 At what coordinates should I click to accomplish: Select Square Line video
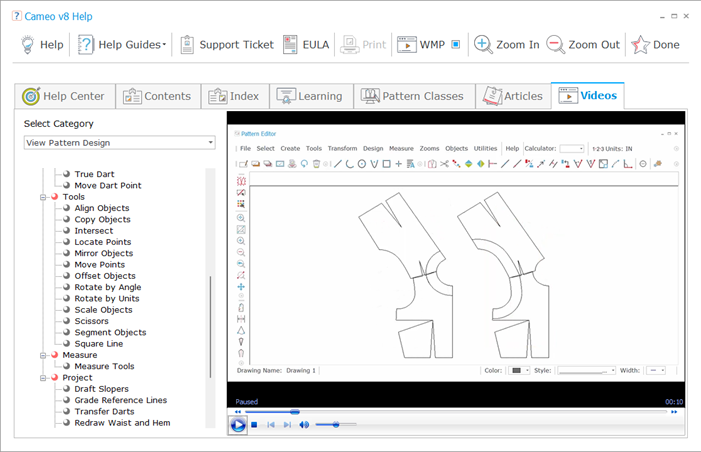click(x=98, y=344)
